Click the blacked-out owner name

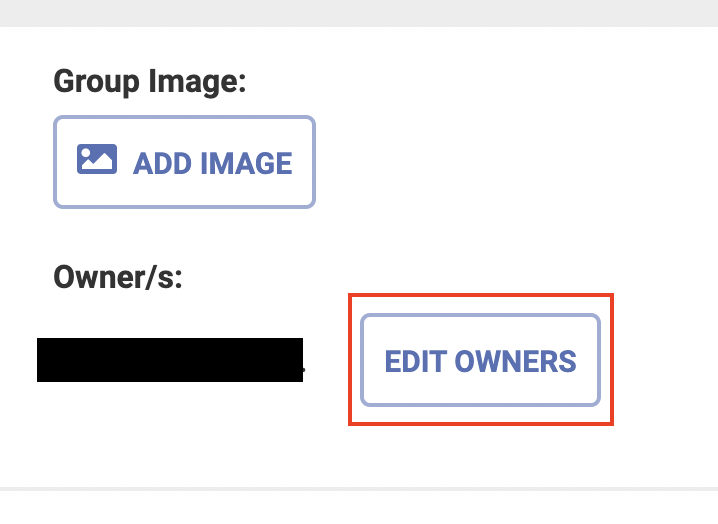tap(170, 360)
